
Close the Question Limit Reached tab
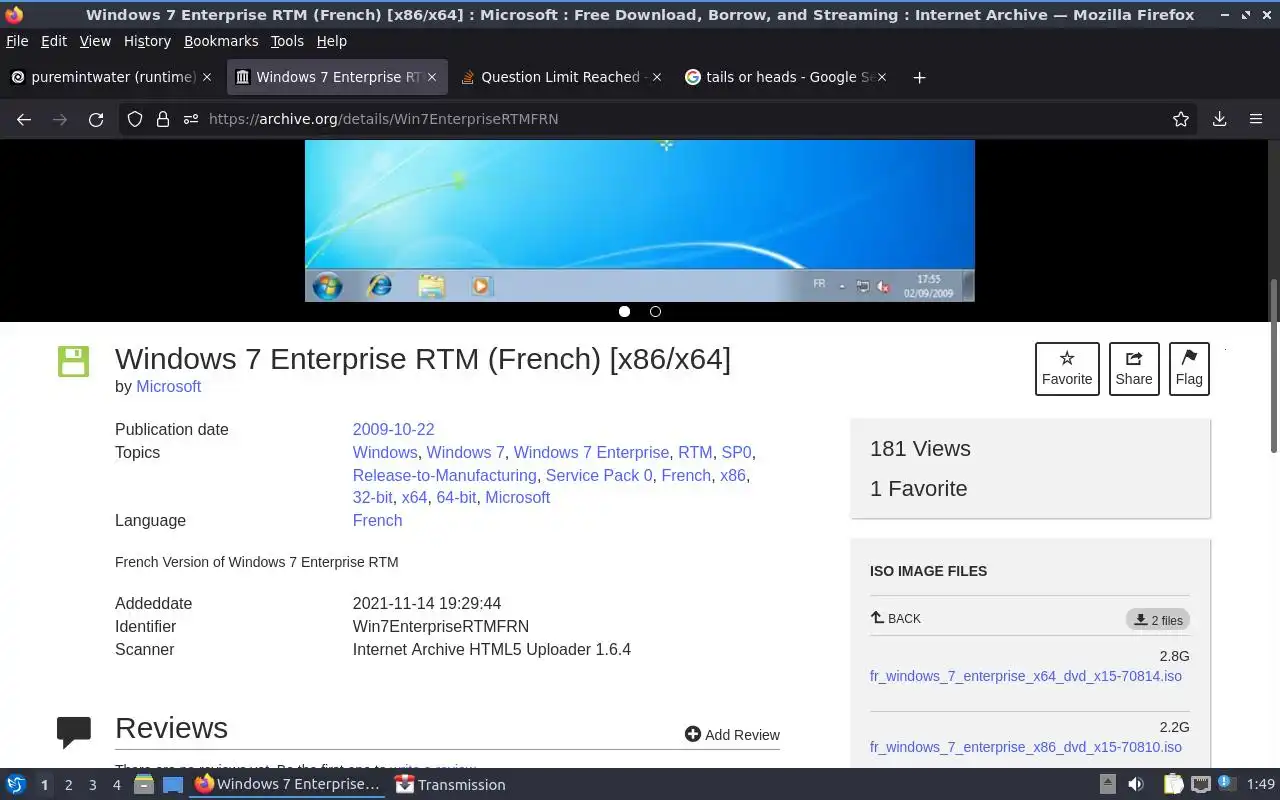[657, 77]
